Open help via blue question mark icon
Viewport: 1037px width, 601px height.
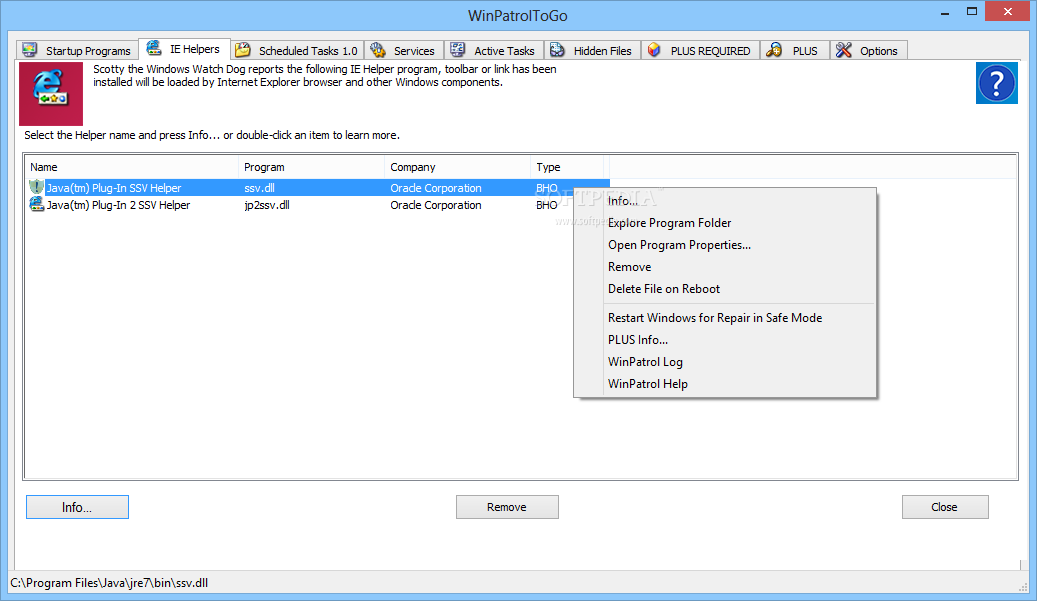[x=997, y=83]
